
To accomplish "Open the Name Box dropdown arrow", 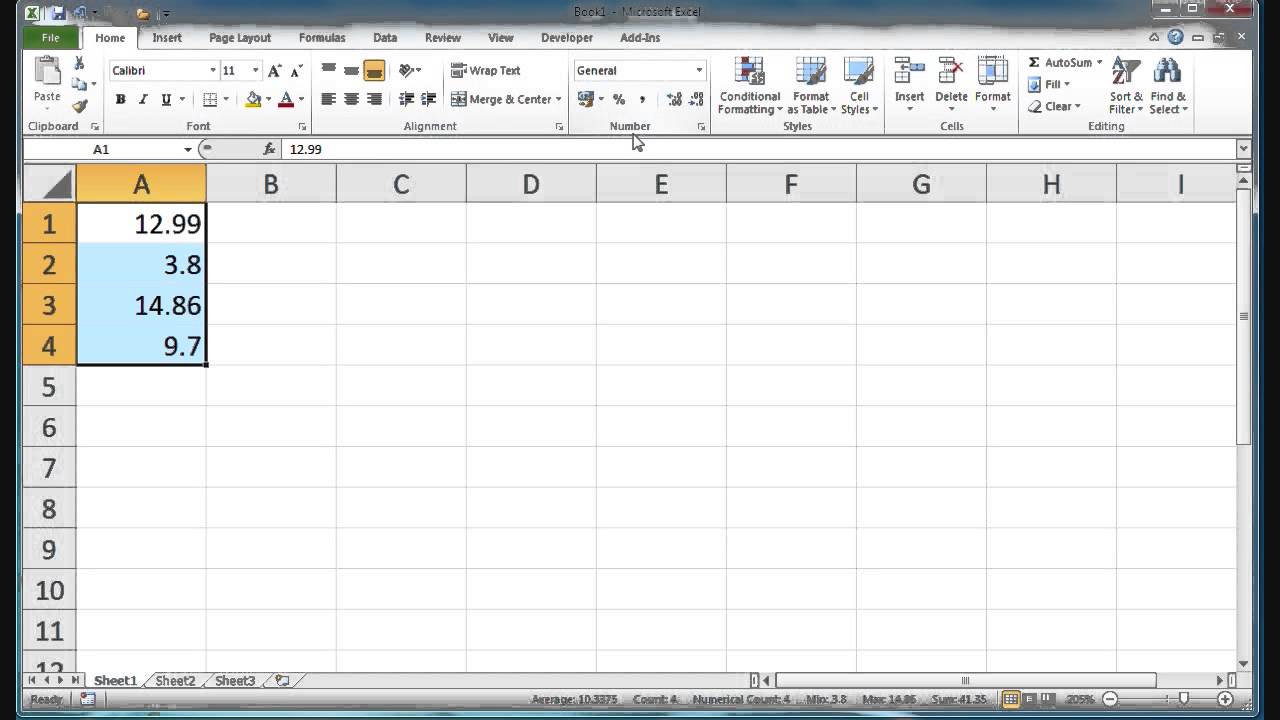I will tap(188, 149).
